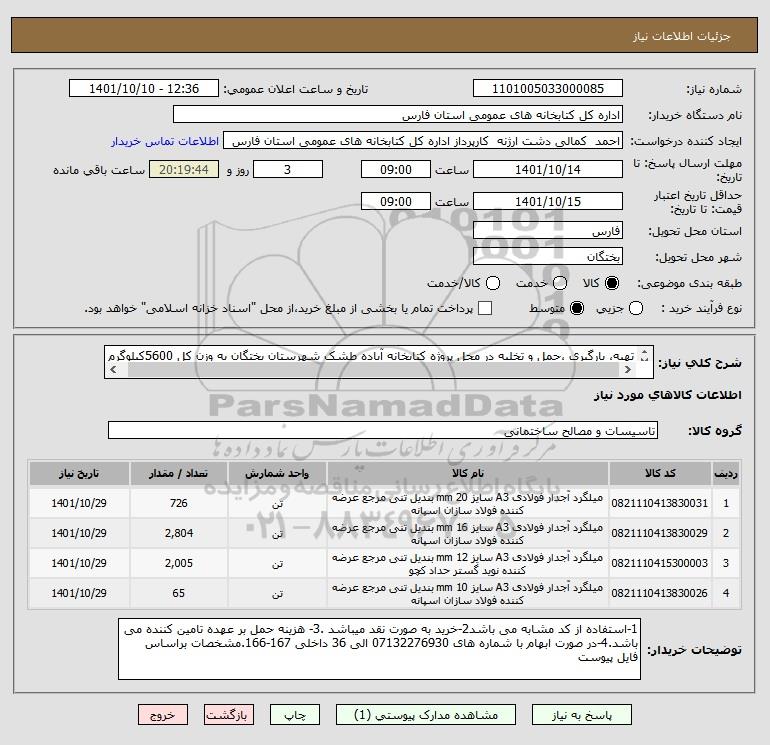Click the quantity cell 2,005
This screenshot has height=745, width=770.
179,563
